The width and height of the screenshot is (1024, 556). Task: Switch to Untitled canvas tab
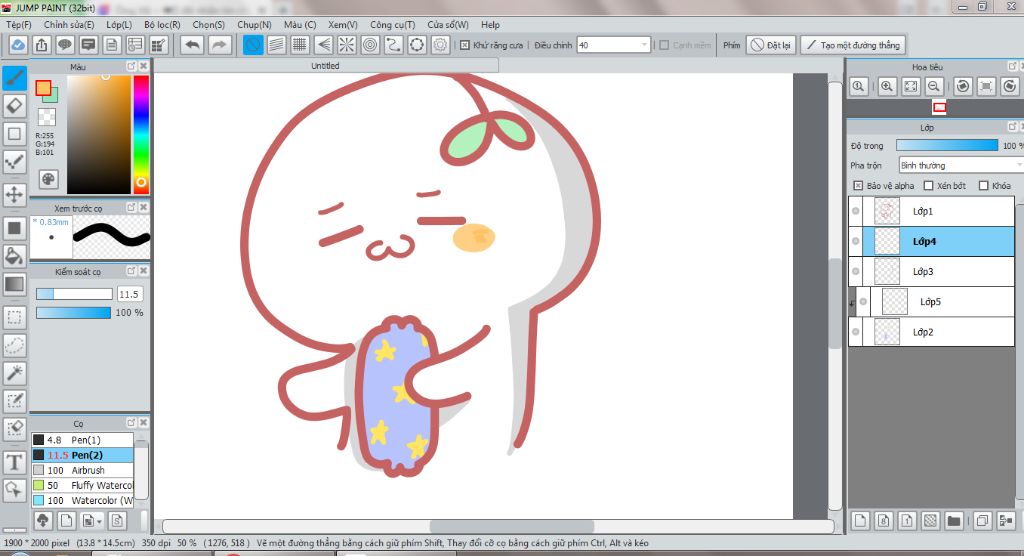[325, 65]
